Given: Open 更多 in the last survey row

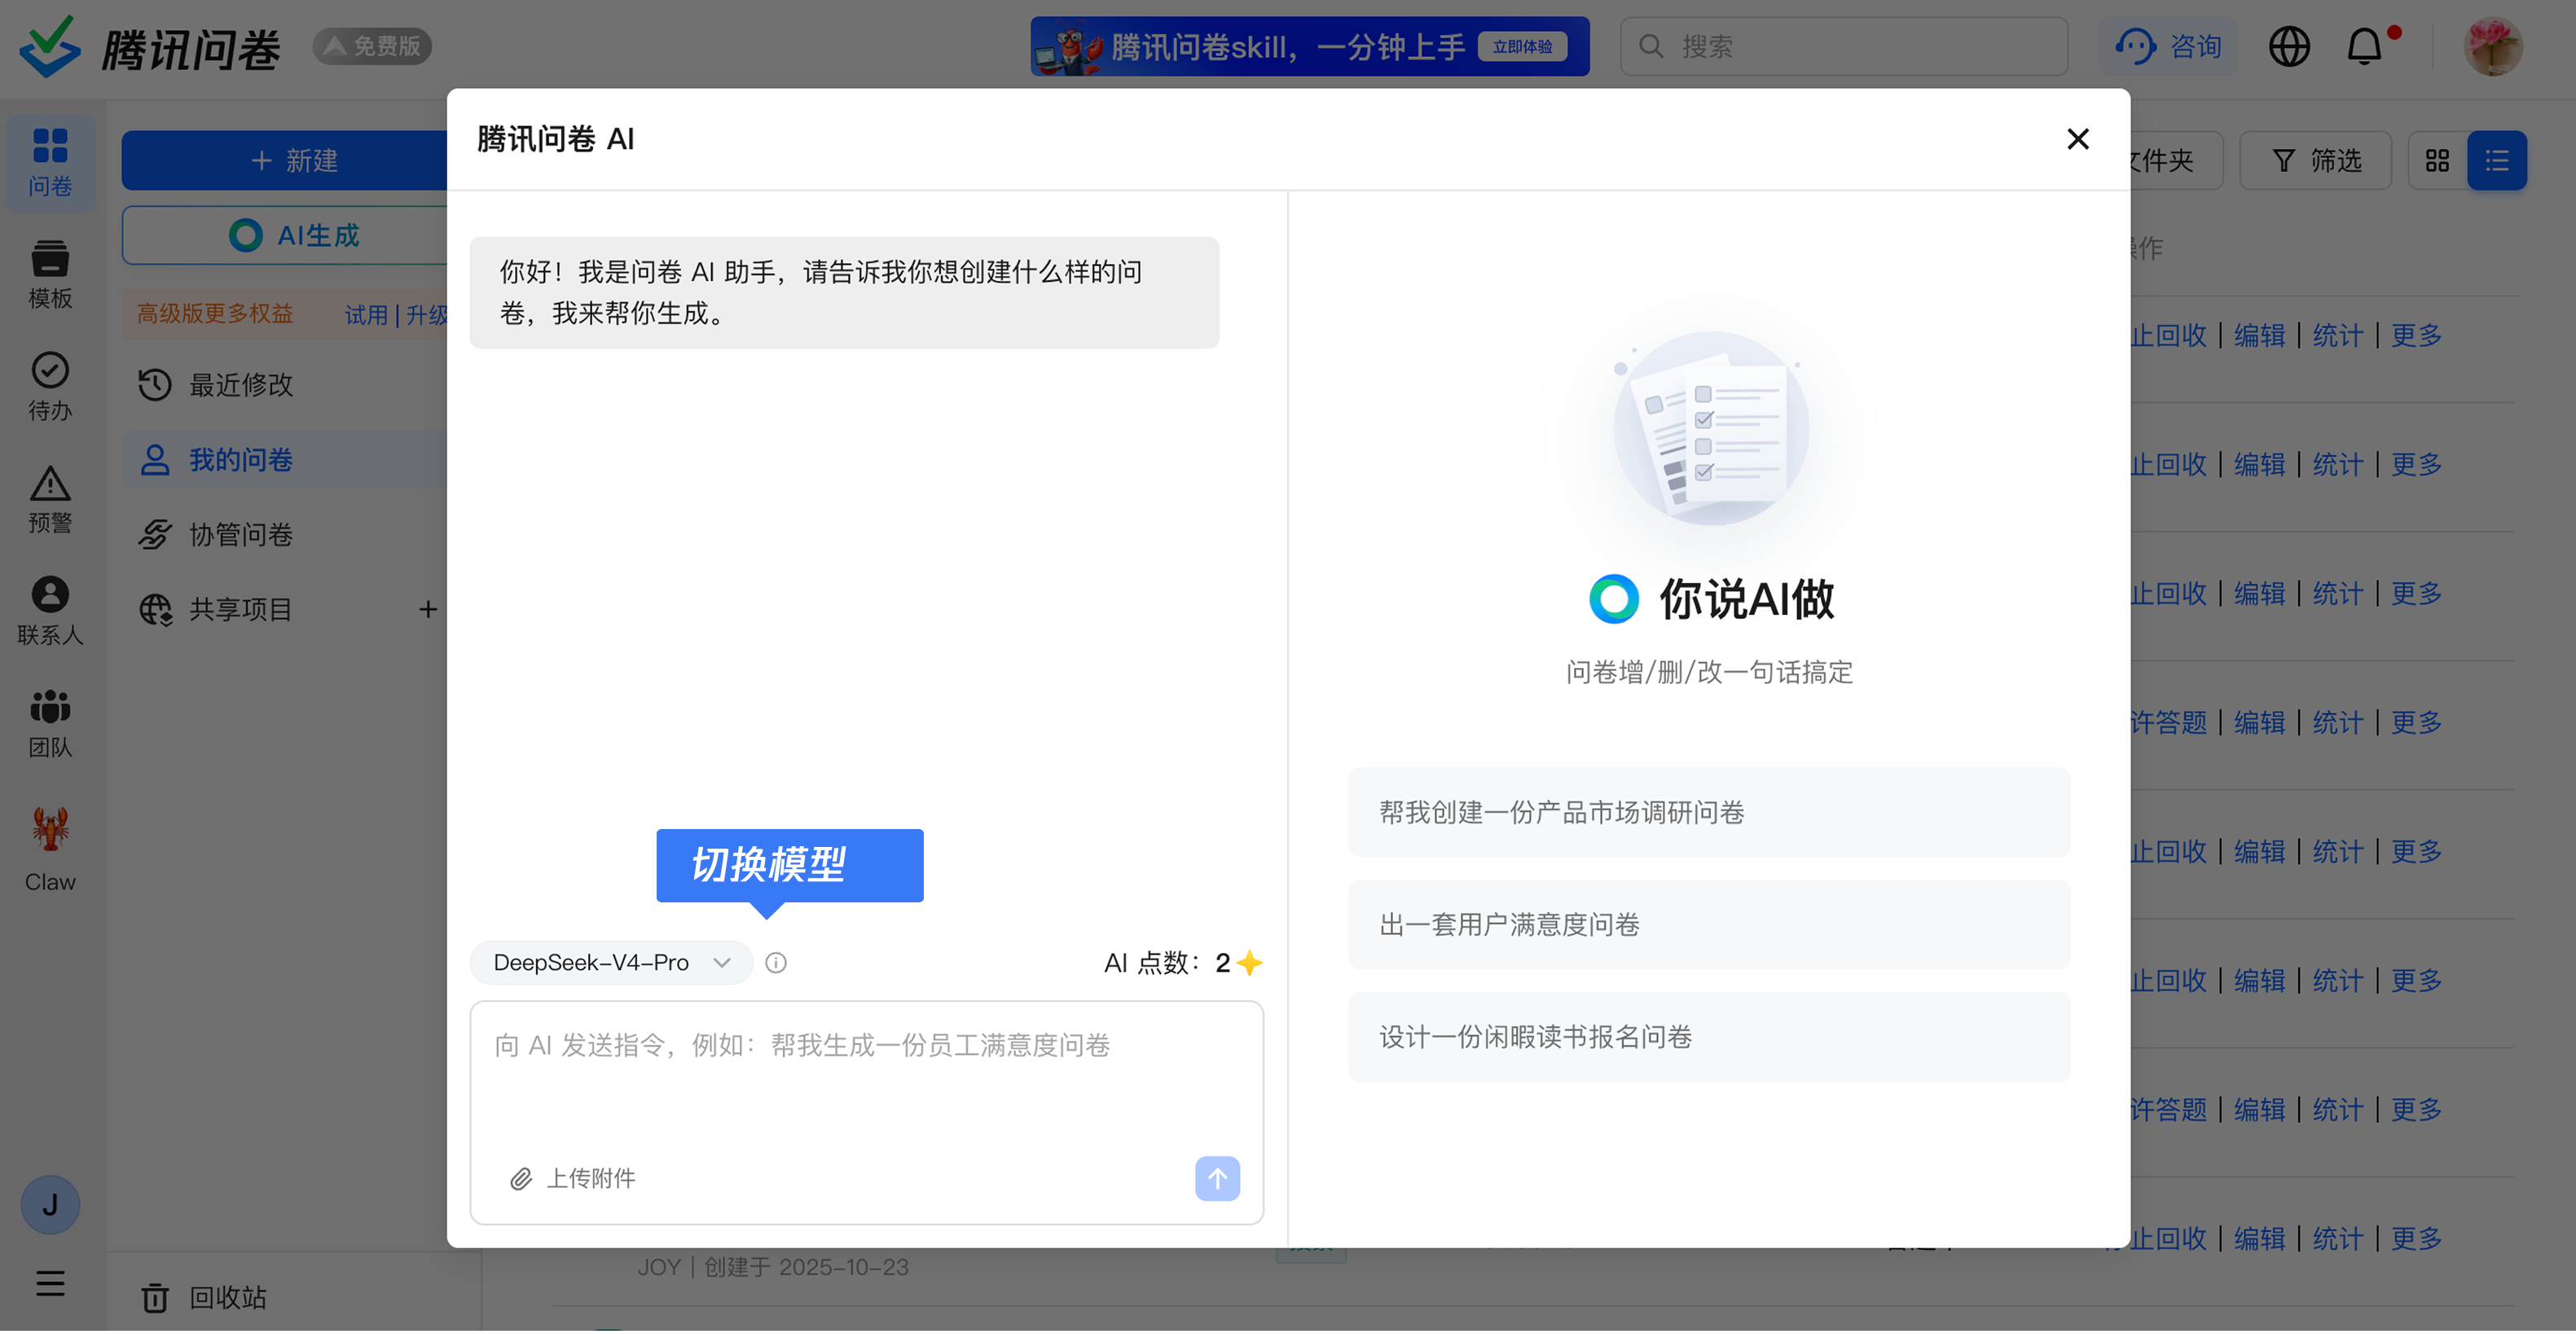Looking at the screenshot, I should (2416, 1239).
